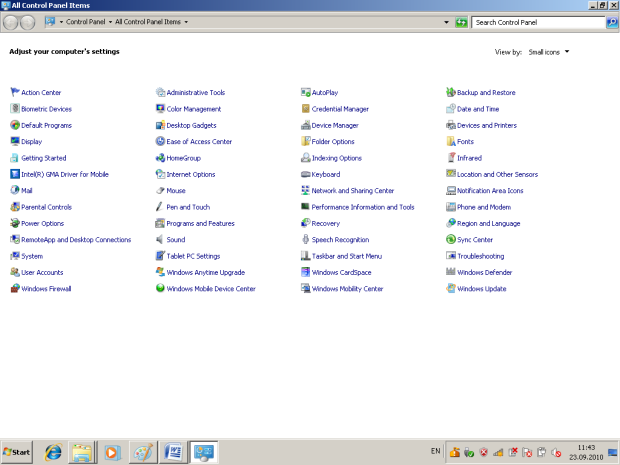Click the Folder Options icon
Viewport: 620px width, 465px height.
(x=306, y=141)
